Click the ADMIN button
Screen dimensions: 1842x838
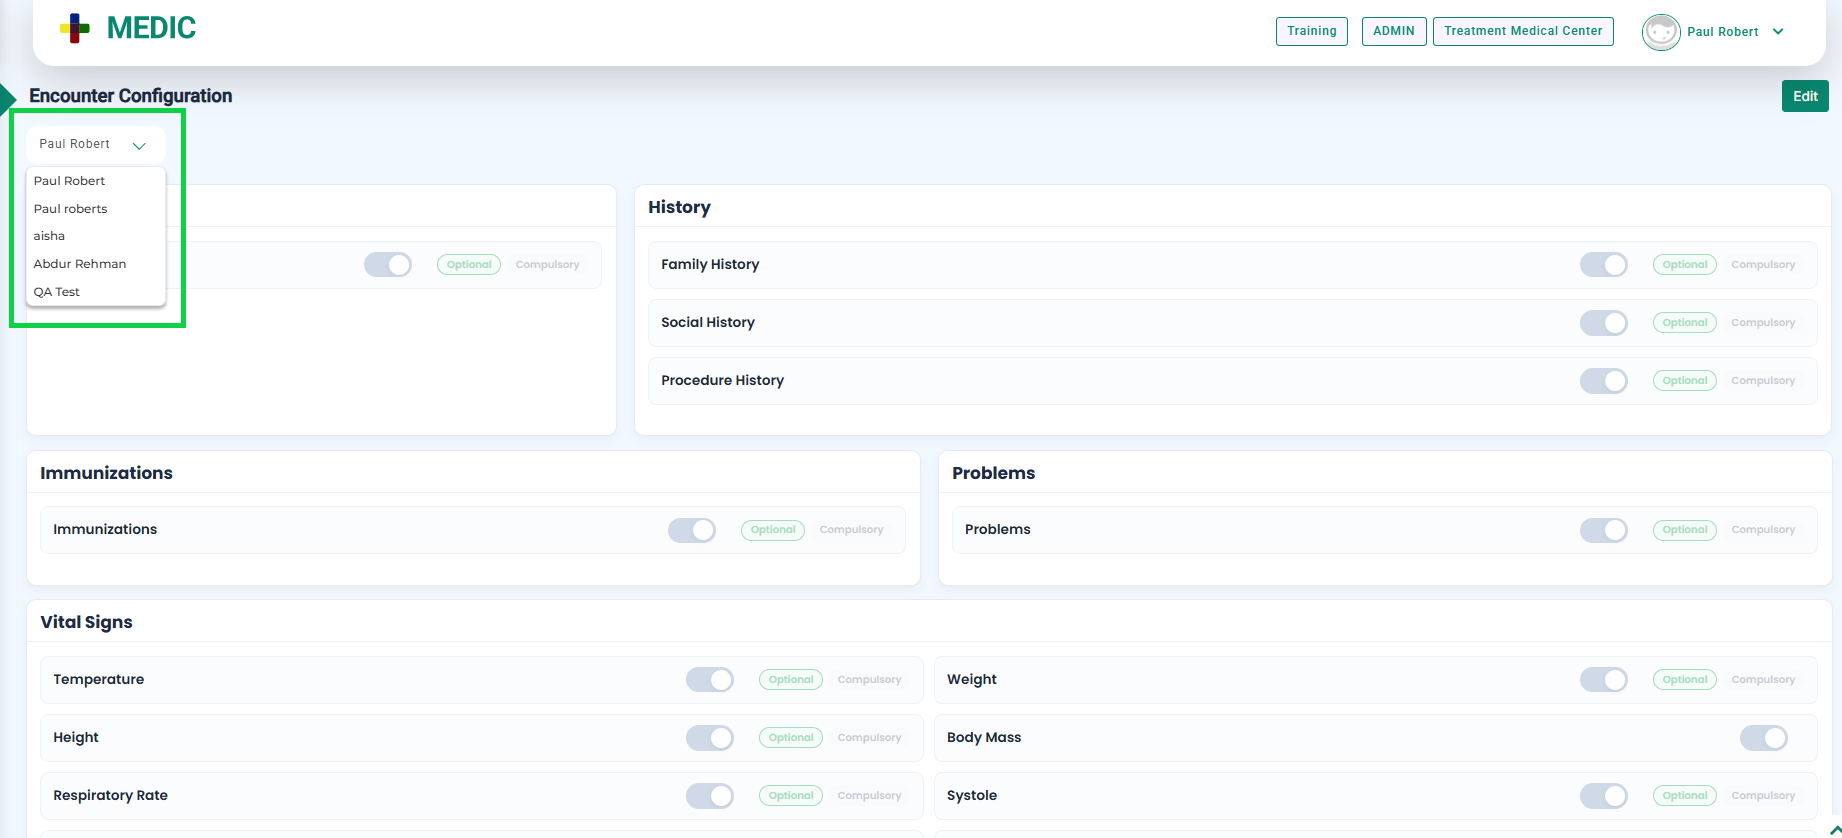pyautogui.click(x=1393, y=31)
